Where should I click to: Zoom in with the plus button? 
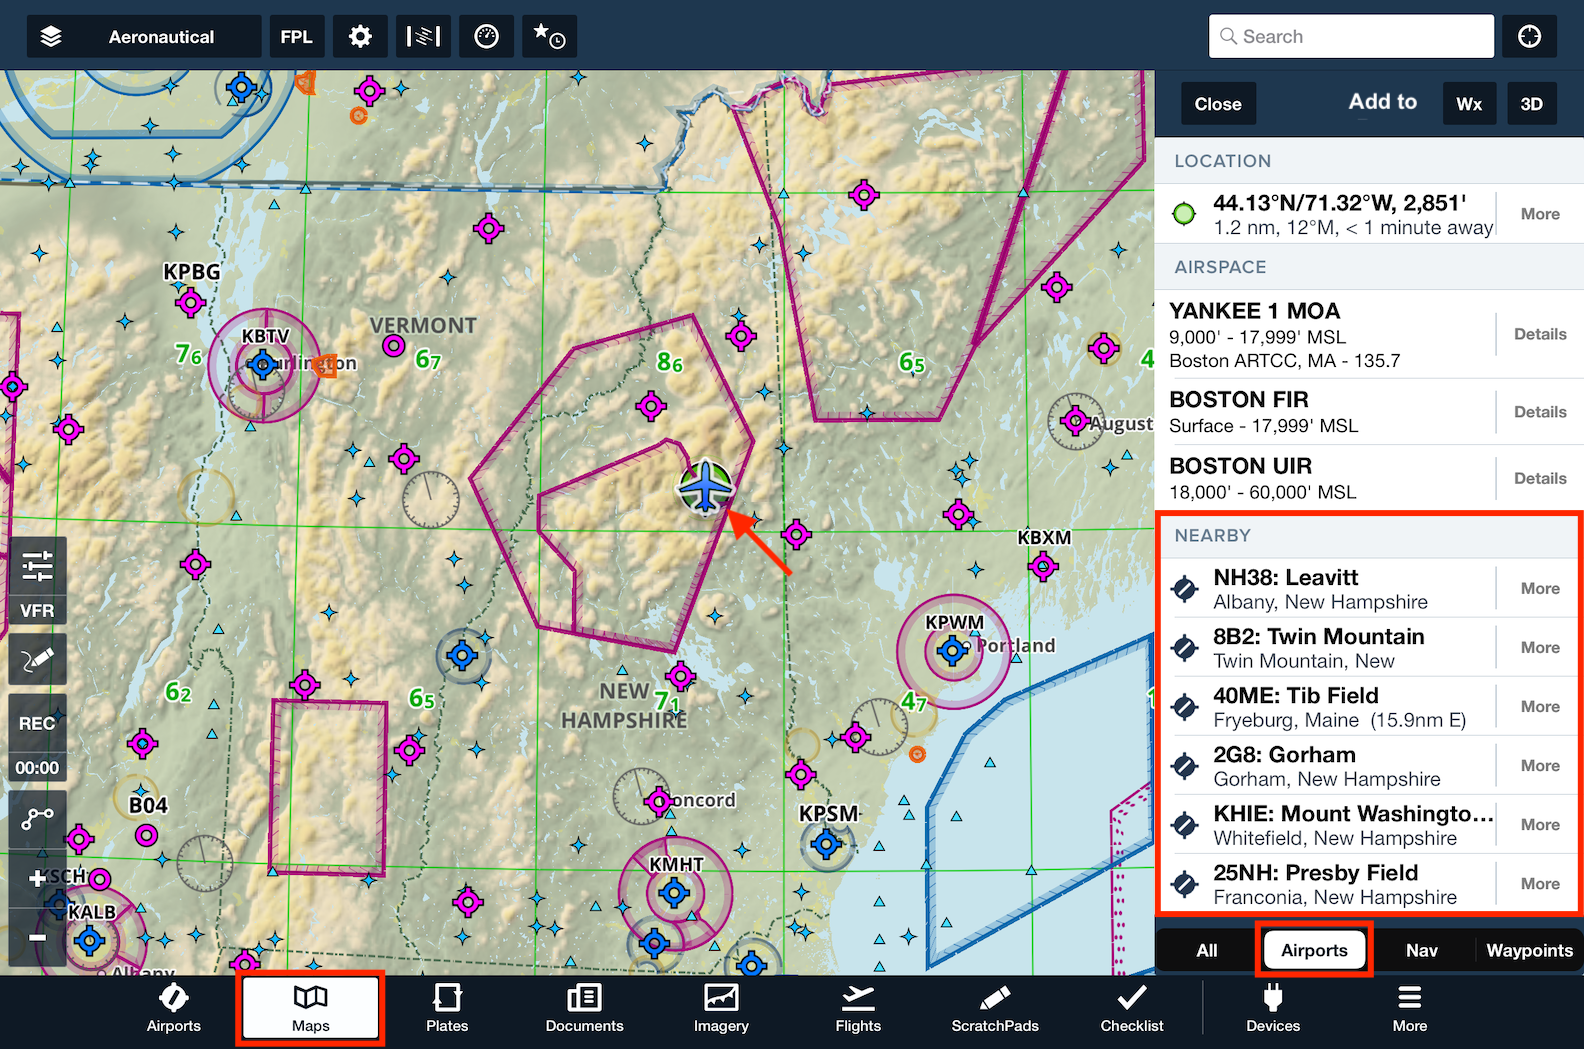(x=37, y=879)
